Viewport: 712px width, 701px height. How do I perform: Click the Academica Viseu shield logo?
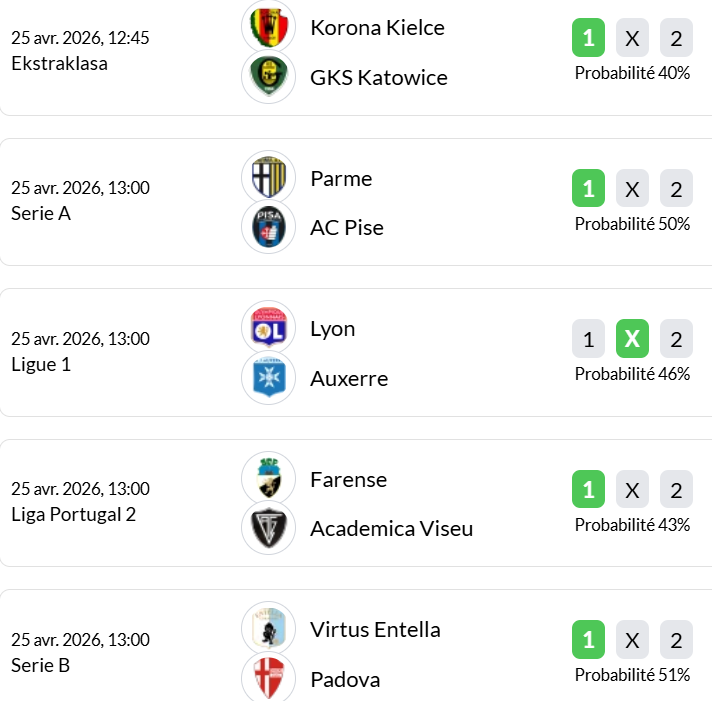268,528
